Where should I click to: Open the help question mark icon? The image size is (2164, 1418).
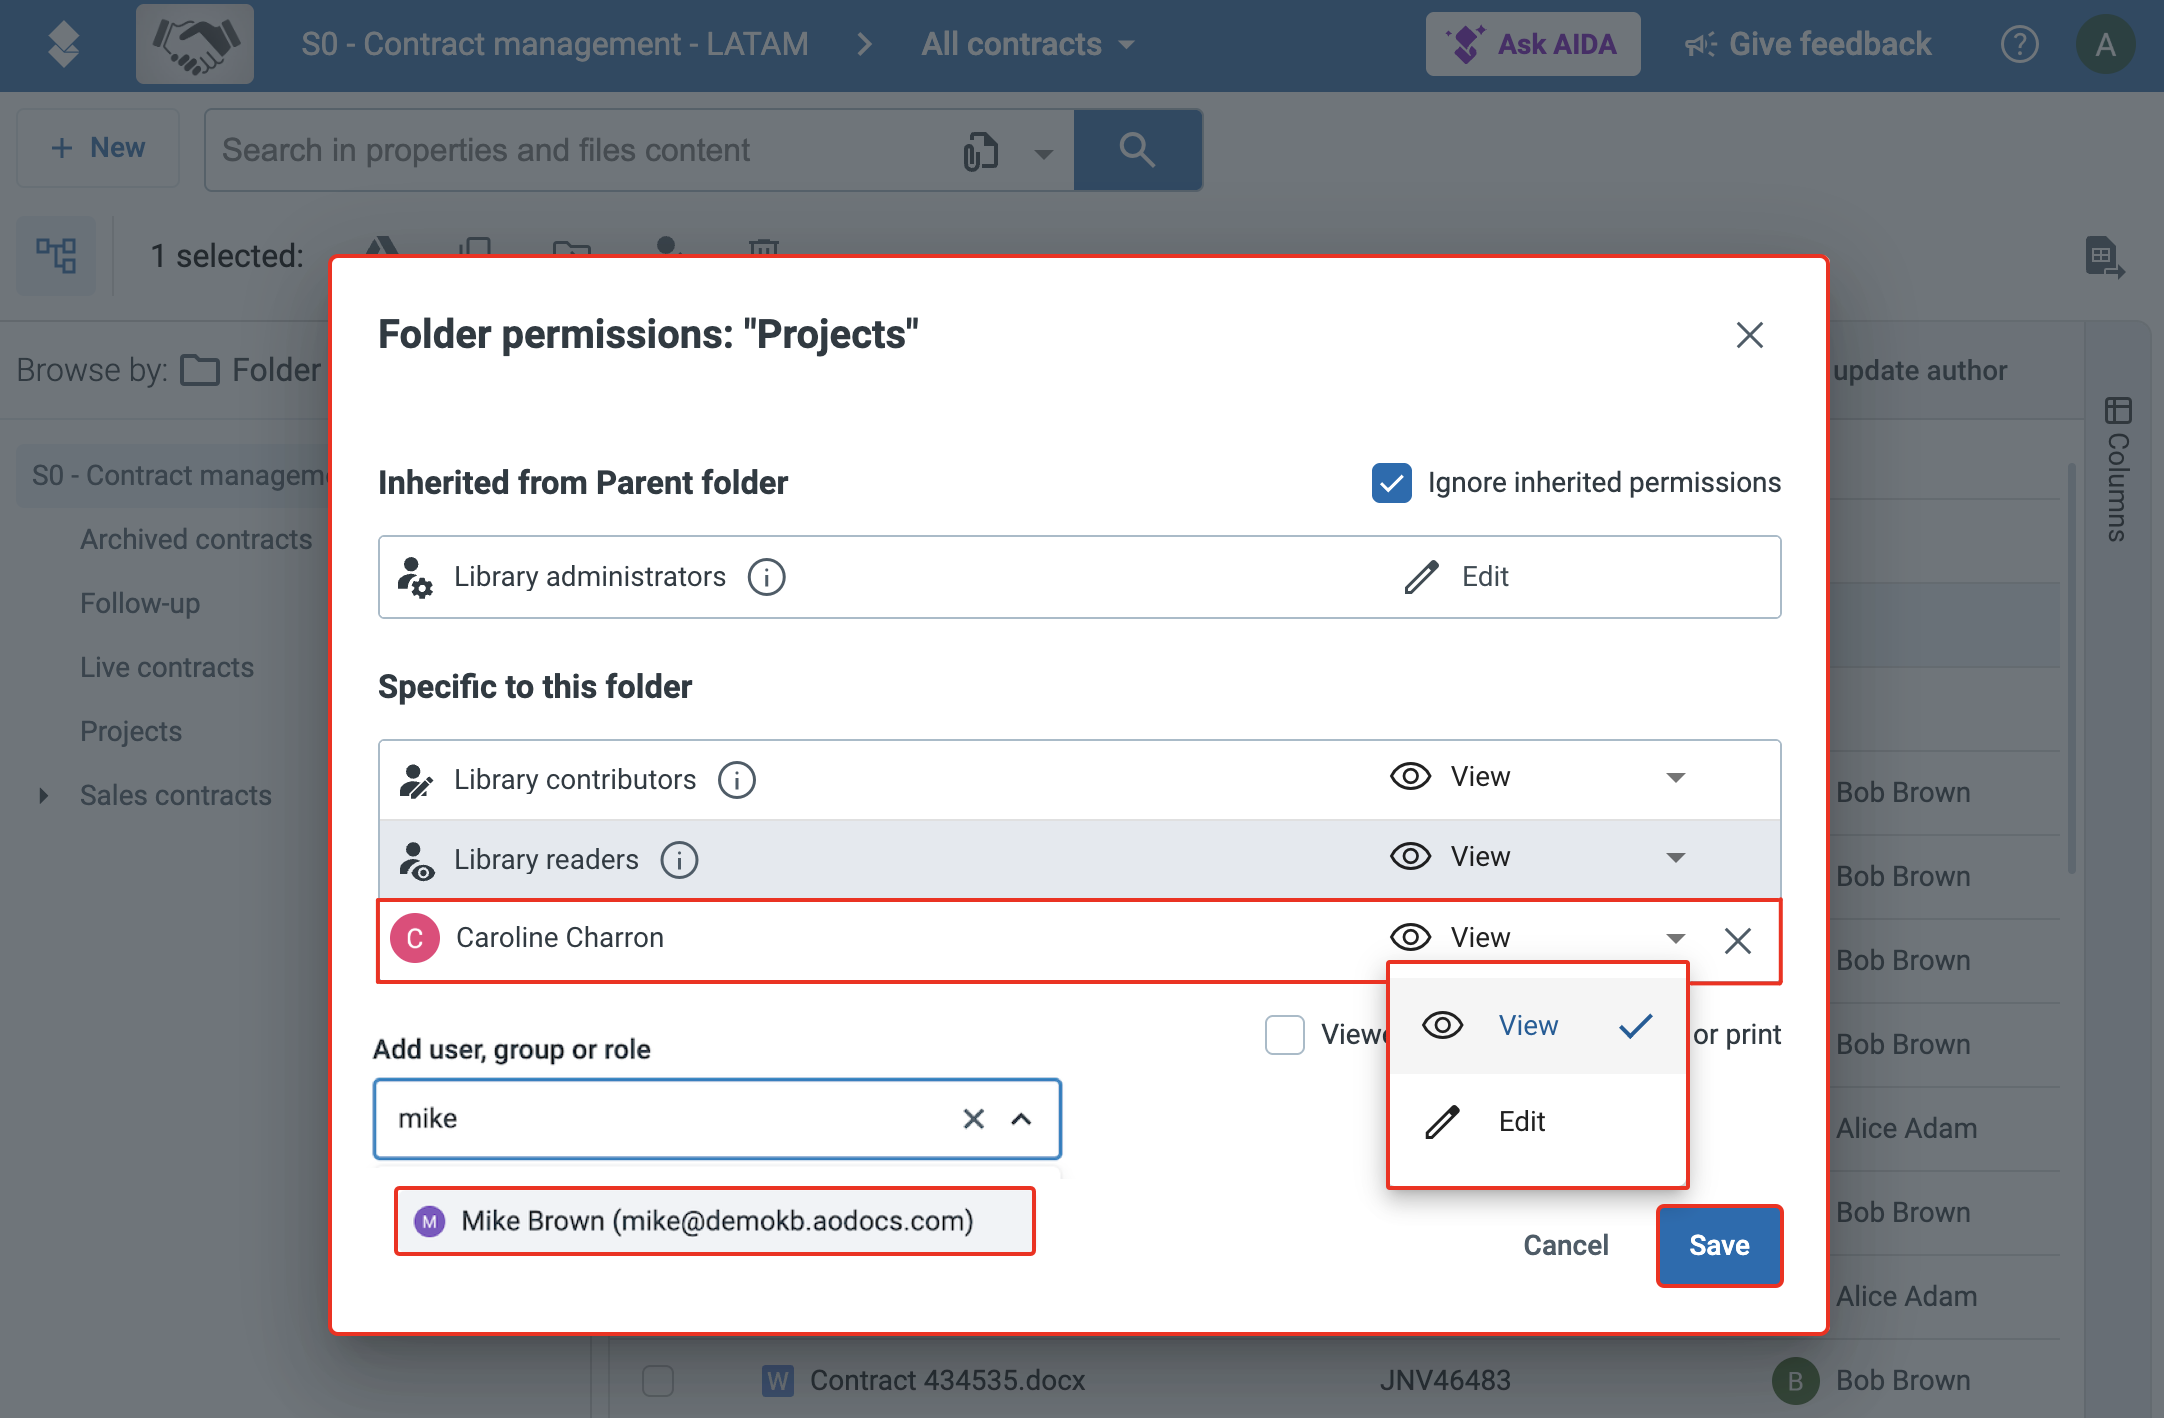coord(2019,44)
